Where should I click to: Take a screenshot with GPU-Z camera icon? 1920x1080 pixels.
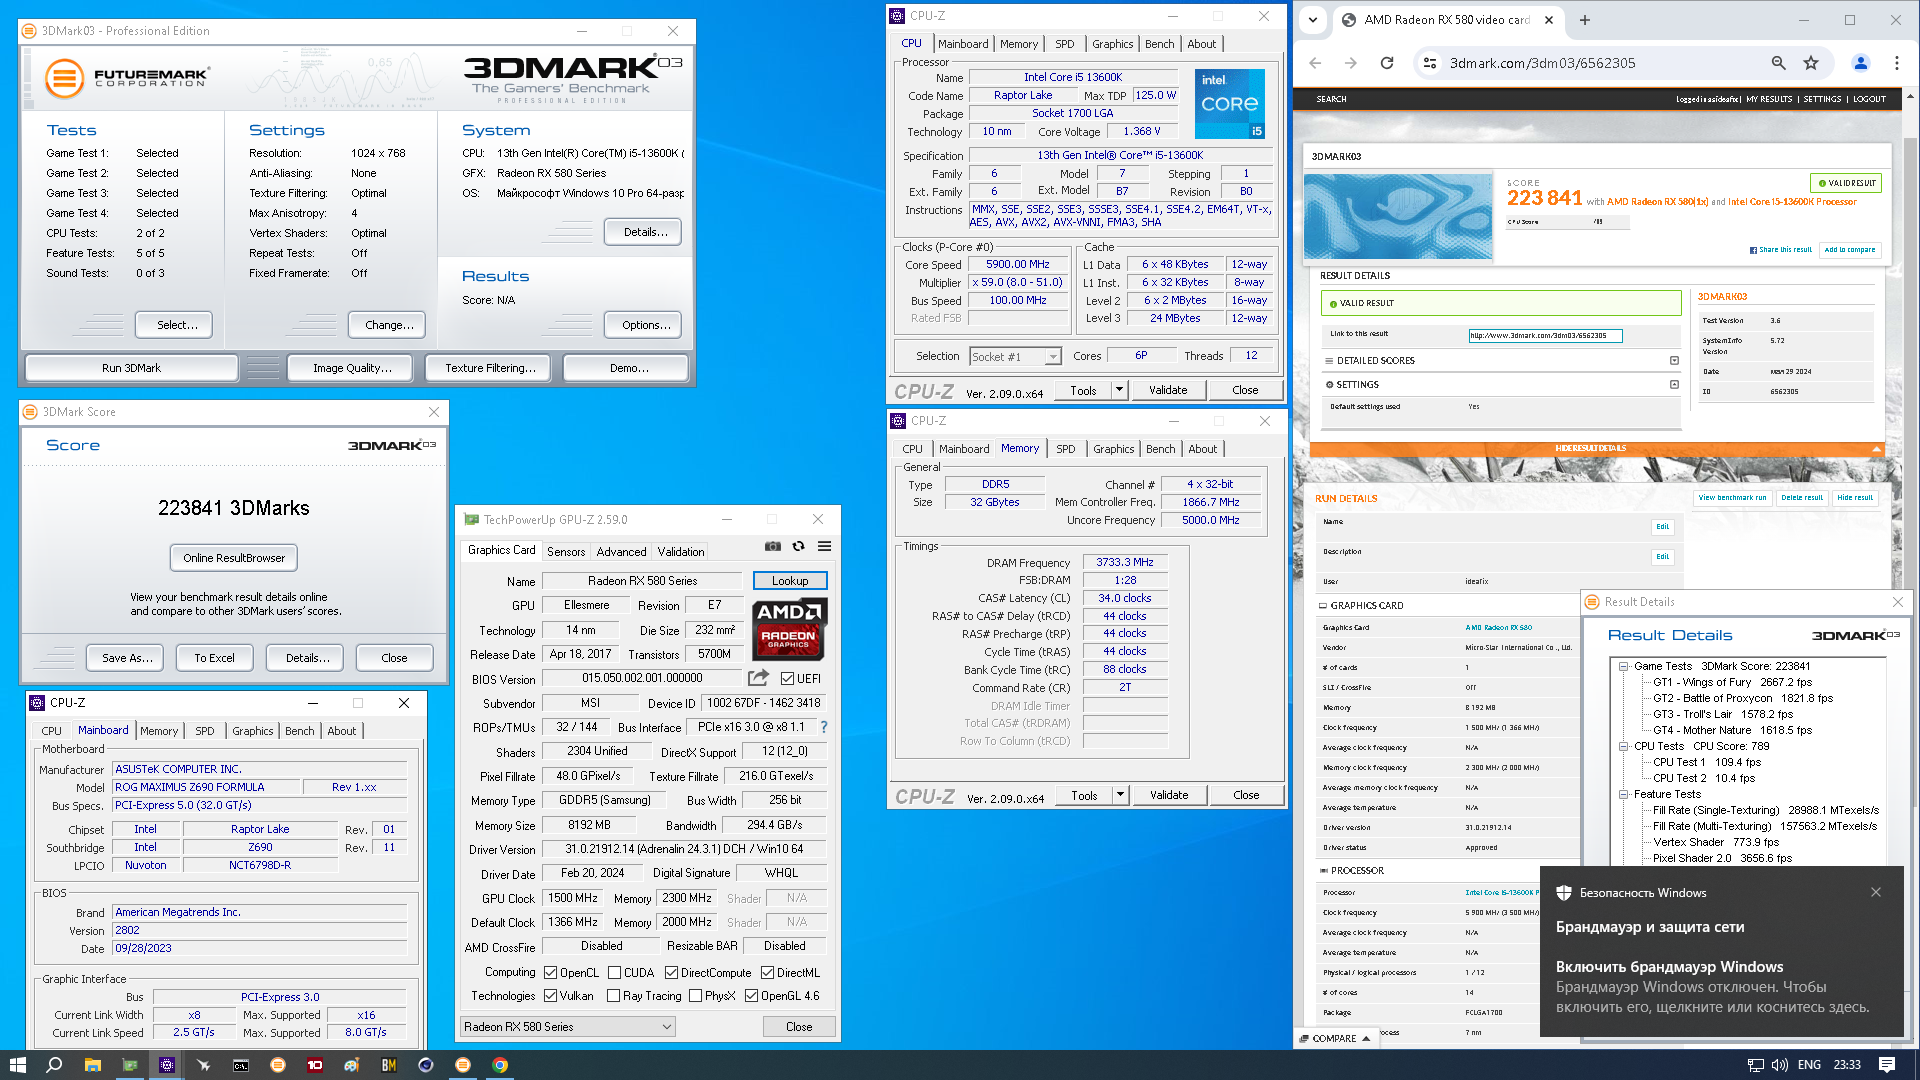coord(773,546)
